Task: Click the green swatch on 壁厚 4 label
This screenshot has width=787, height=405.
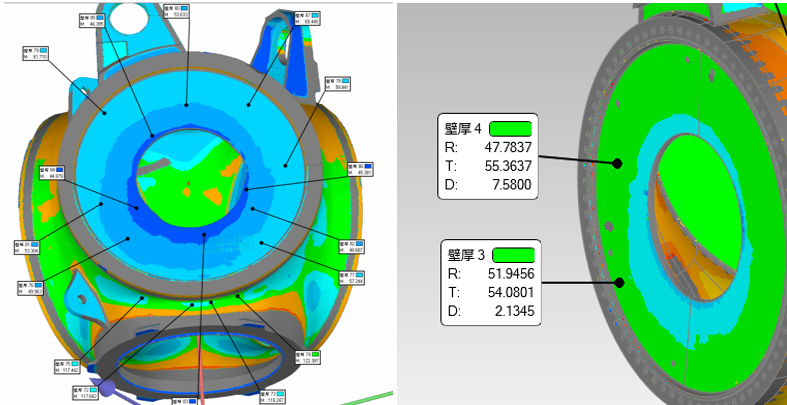Action: coord(509,128)
